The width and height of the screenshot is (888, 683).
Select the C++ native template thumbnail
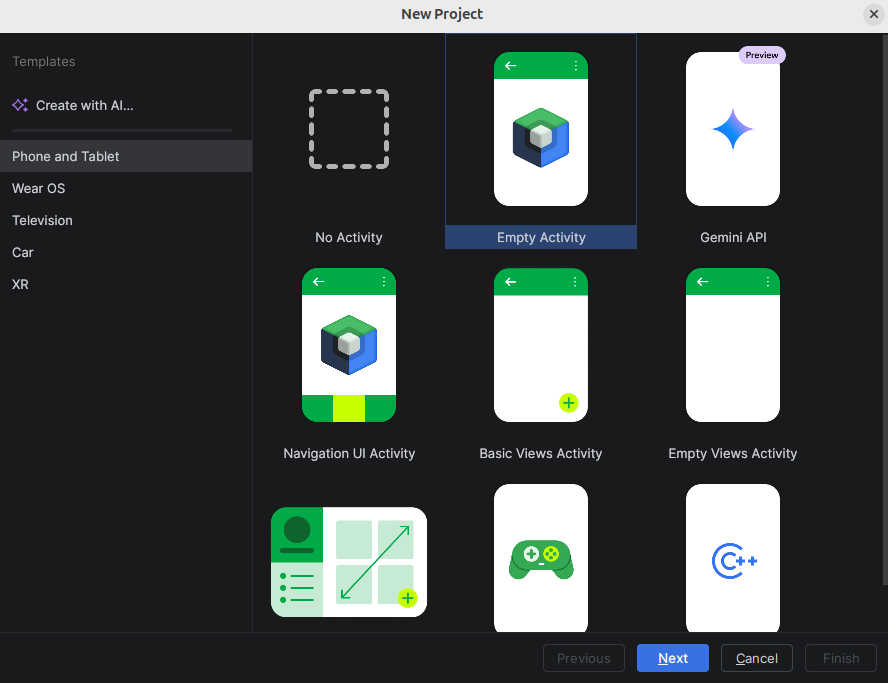tap(733, 558)
